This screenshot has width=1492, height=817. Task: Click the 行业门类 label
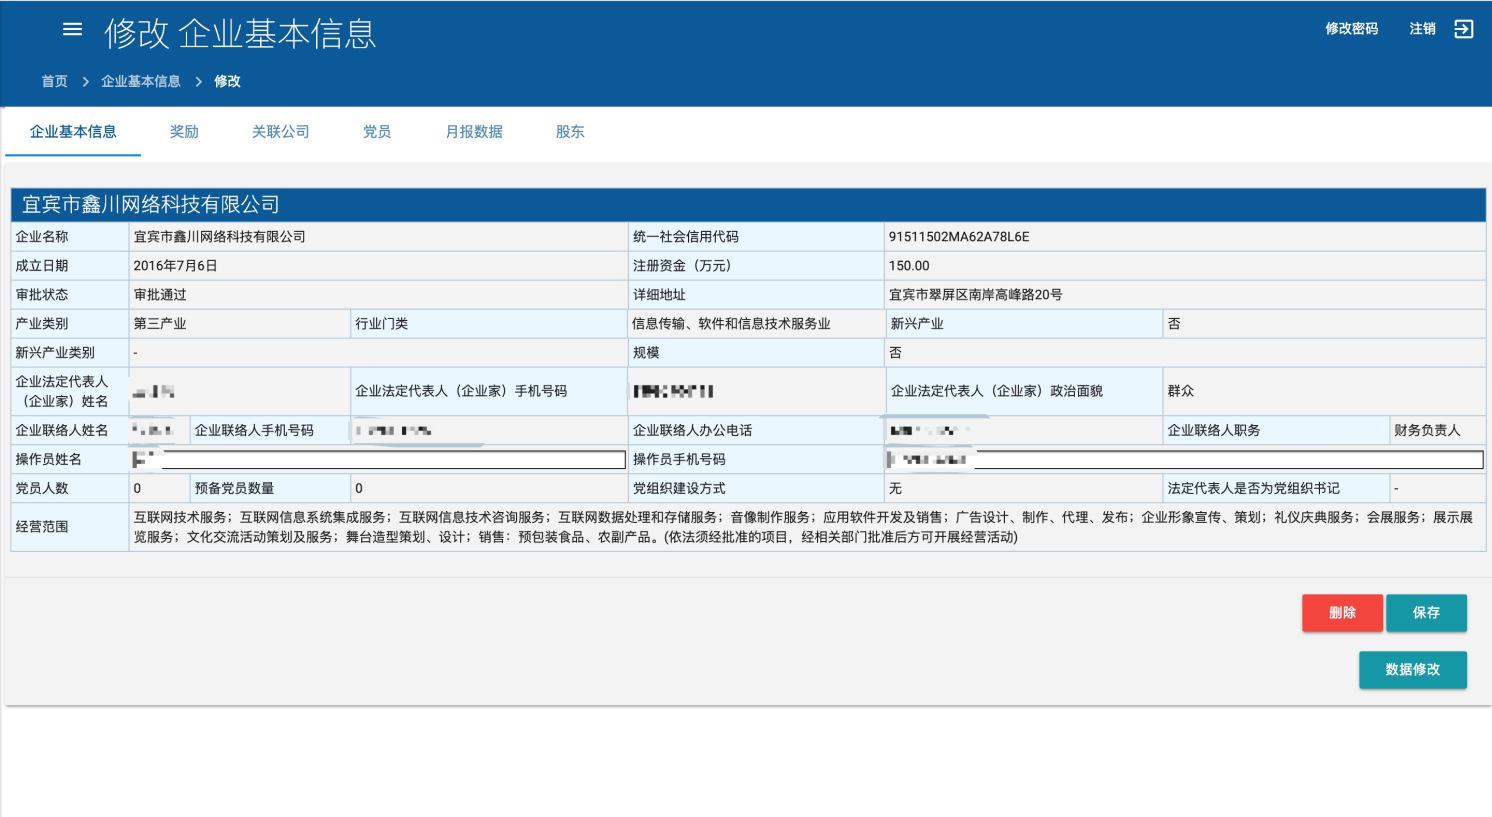click(382, 324)
